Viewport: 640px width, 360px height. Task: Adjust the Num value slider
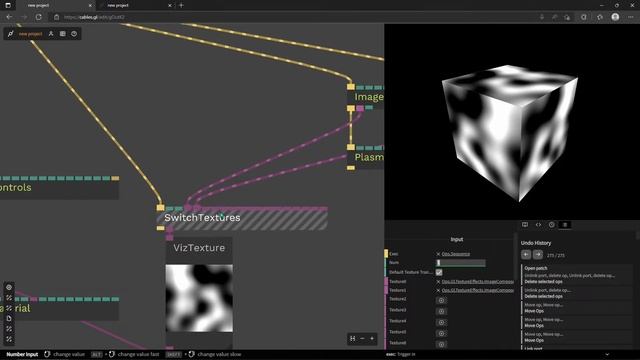pyautogui.click(x=461, y=263)
